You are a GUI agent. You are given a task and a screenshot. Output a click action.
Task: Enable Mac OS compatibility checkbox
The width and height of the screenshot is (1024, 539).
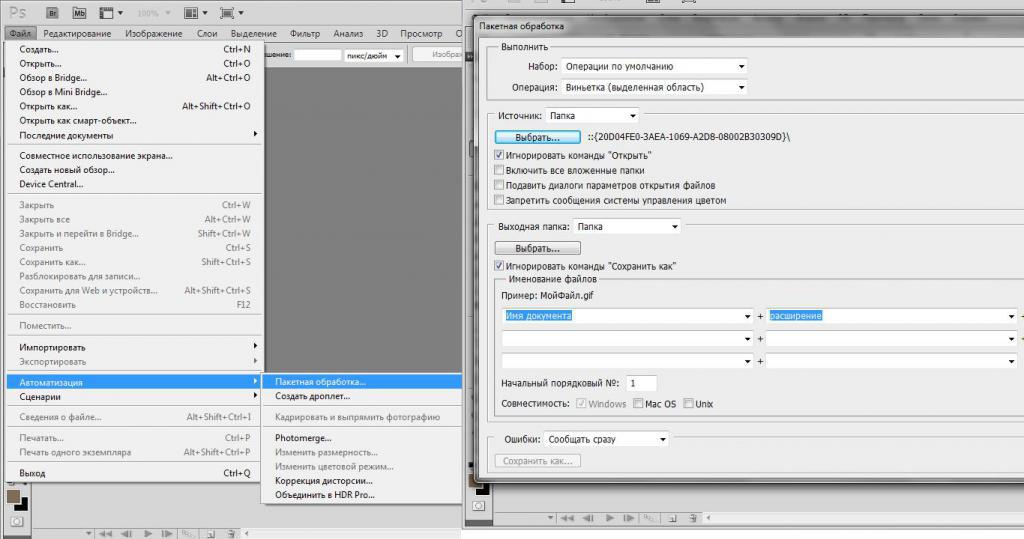tap(638, 404)
